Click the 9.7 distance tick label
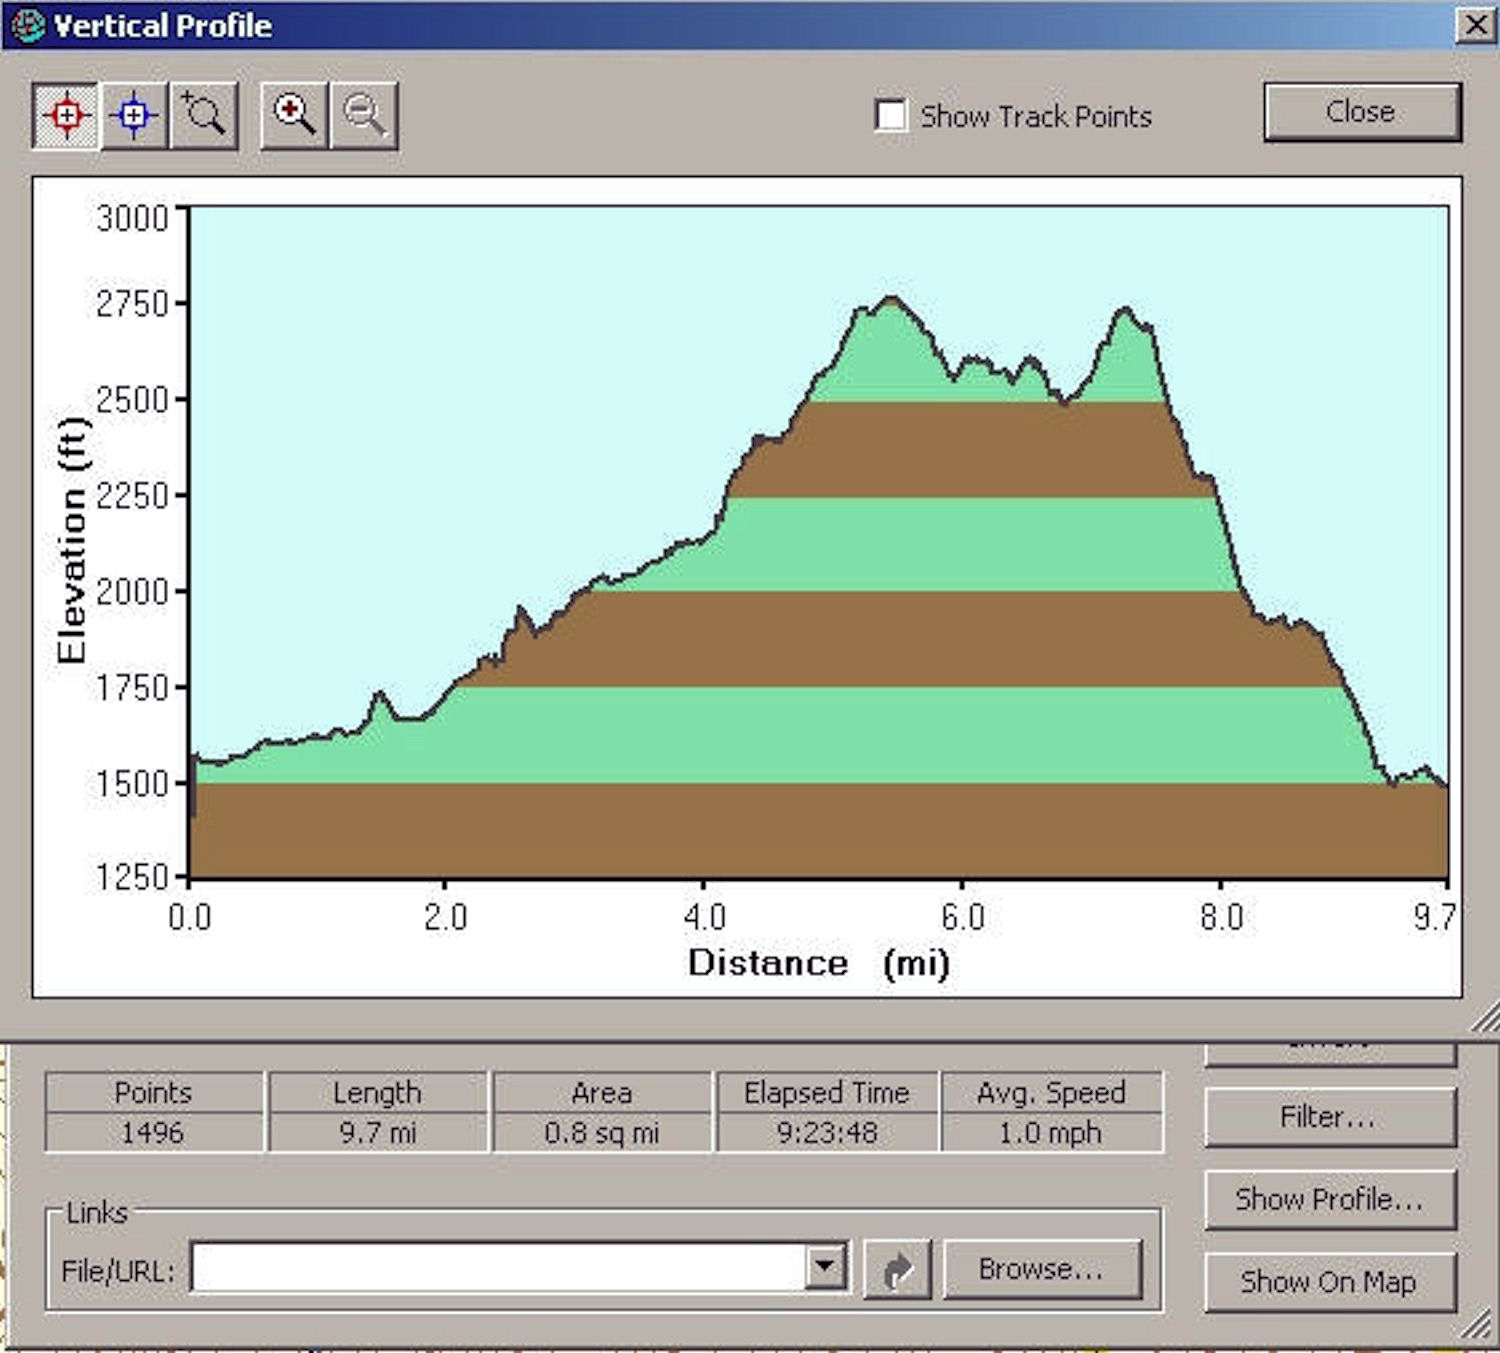Viewport: 1500px width, 1353px height. pos(1434,916)
